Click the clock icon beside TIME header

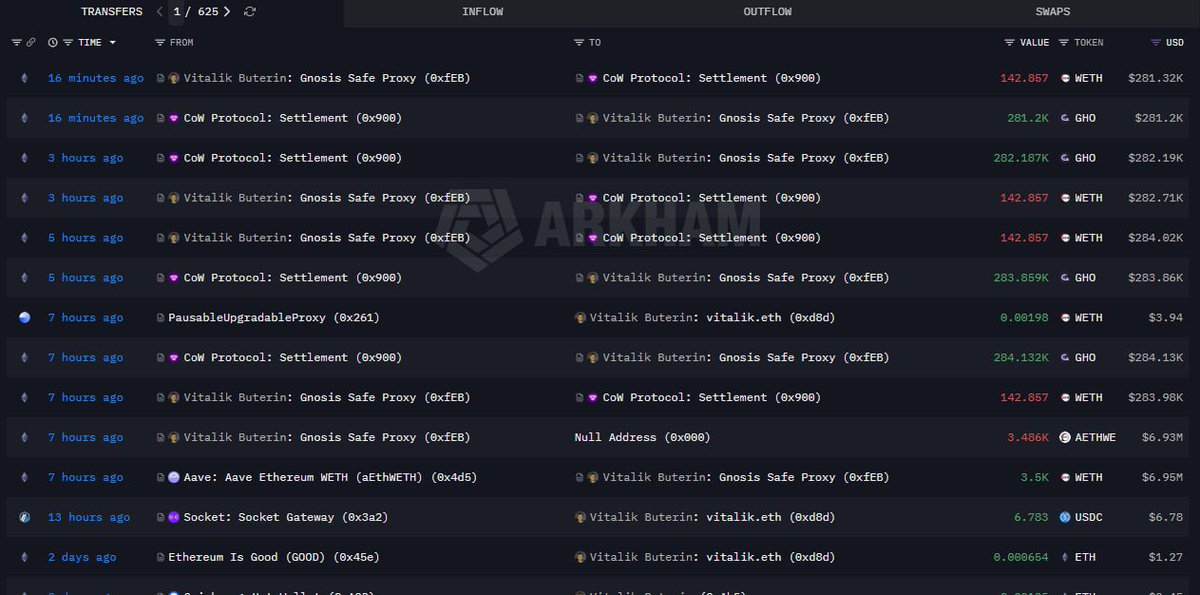tap(53, 43)
